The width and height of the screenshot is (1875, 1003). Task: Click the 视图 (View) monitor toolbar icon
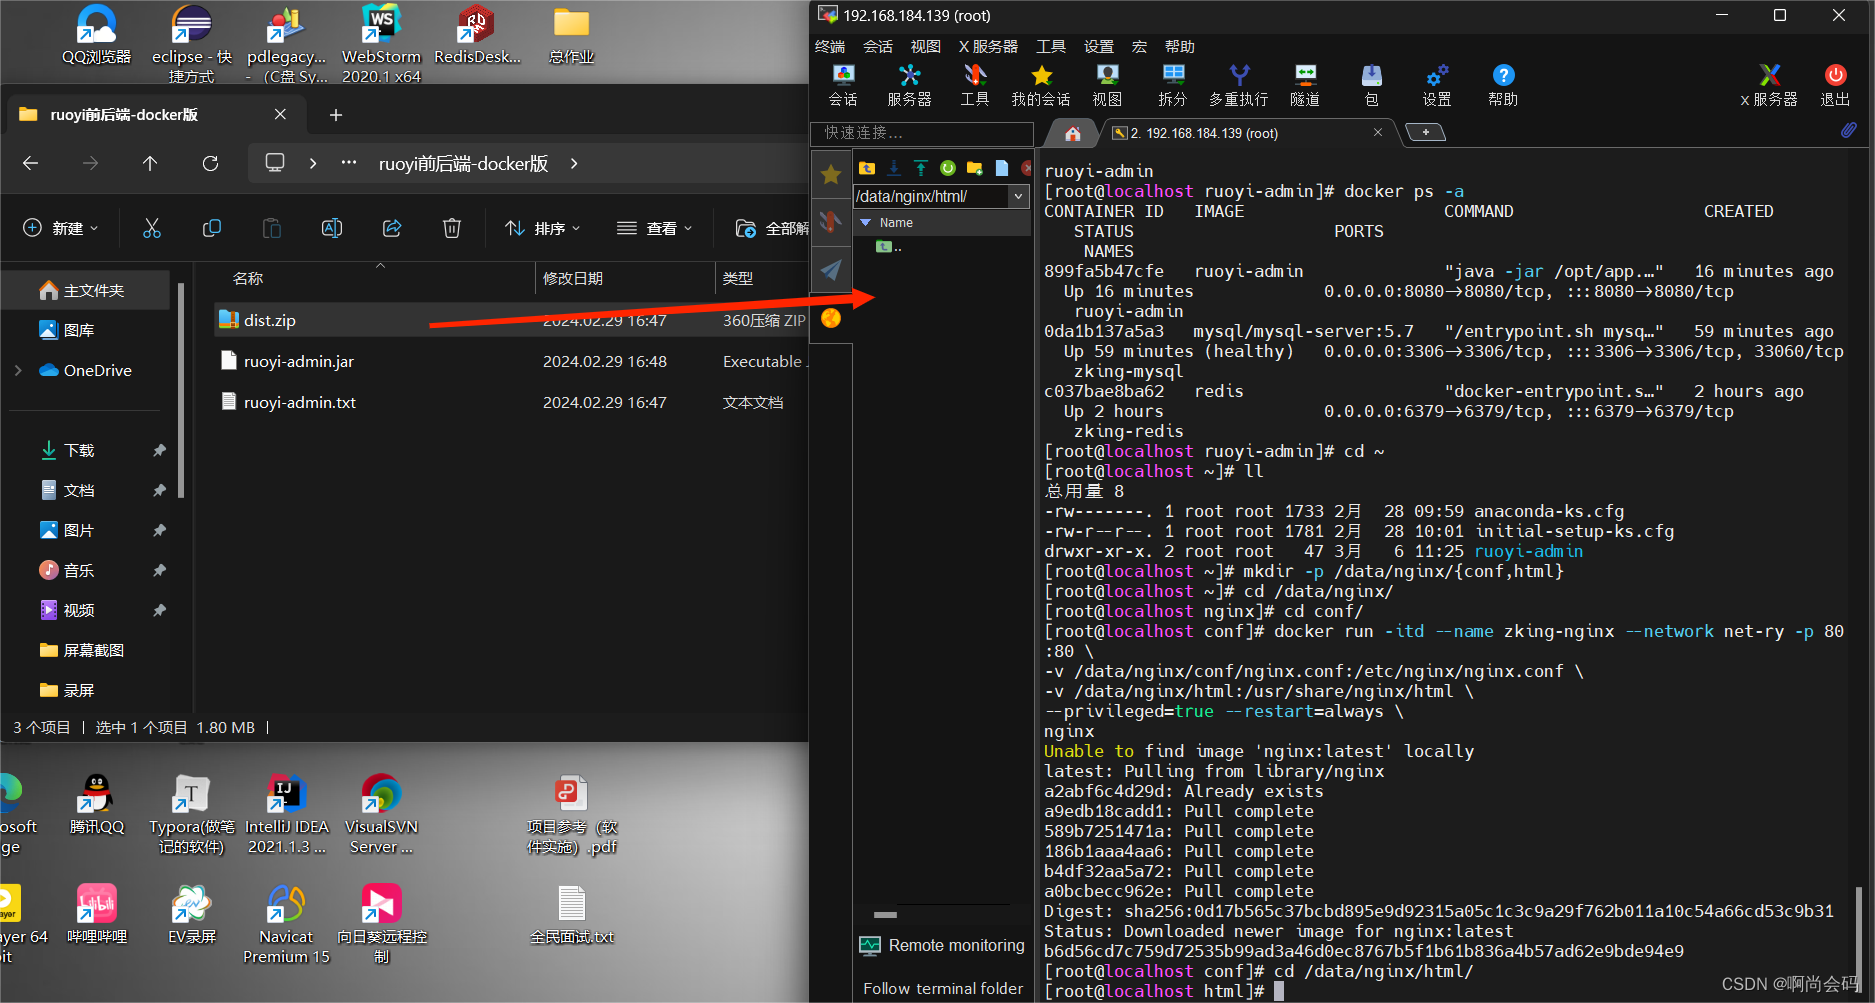pos(1107,85)
